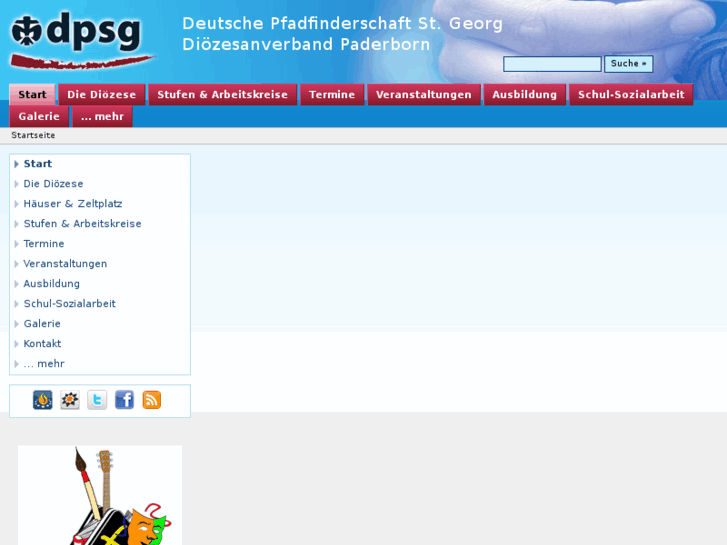Open Galerie sidebar link
Screen dimensions: 727x545
coord(42,323)
